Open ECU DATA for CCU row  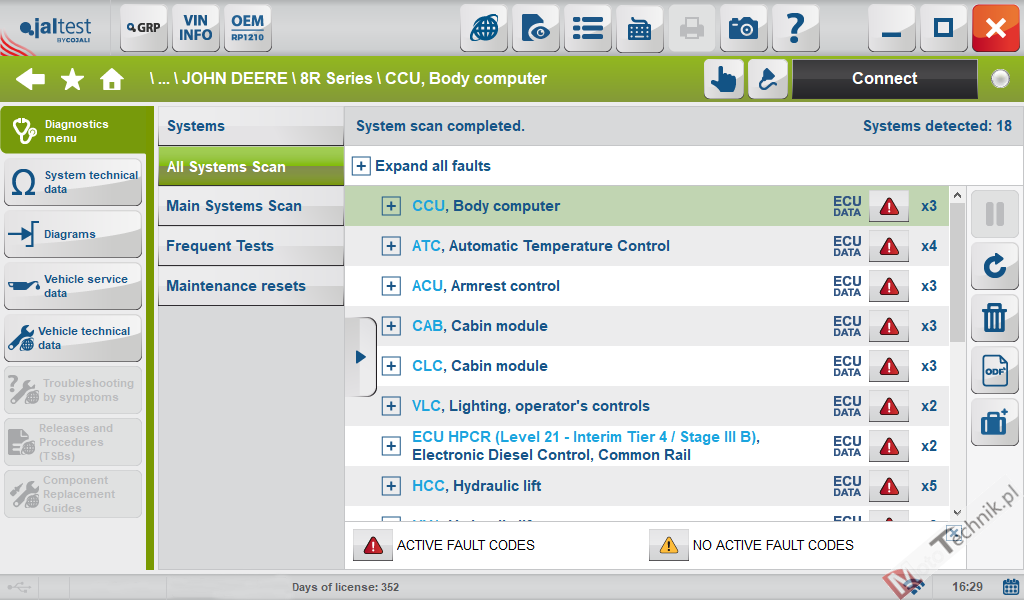point(847,206)
